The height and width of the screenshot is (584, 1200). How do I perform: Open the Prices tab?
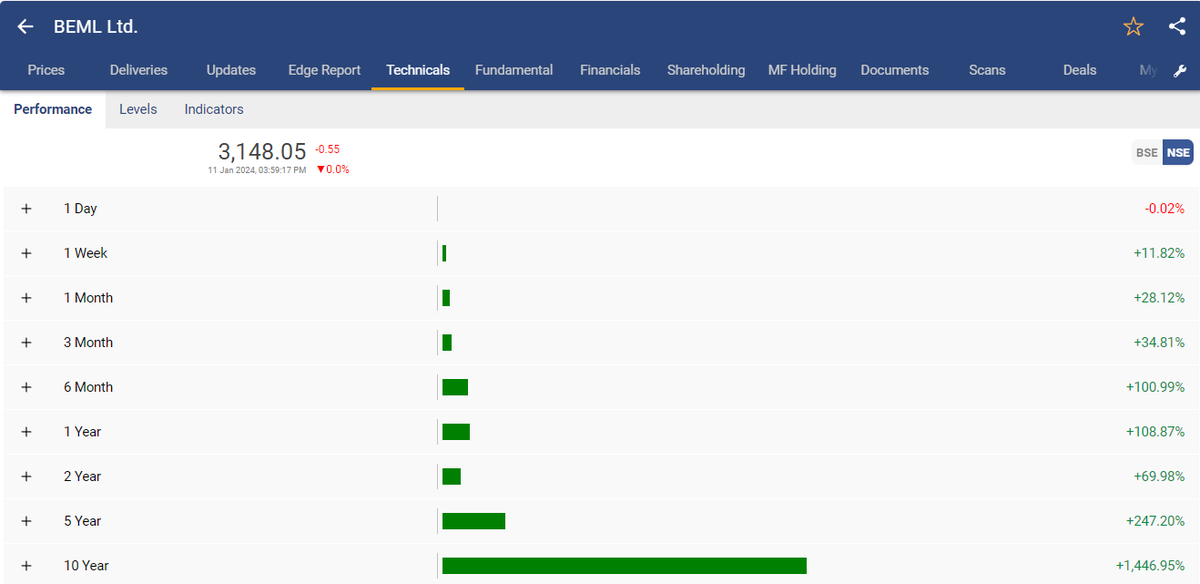46,70
